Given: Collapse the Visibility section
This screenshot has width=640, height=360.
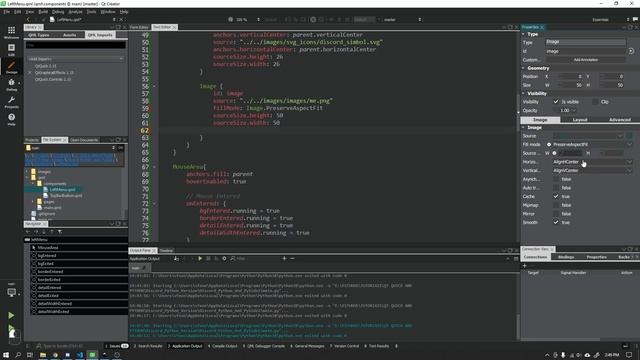Looking at the screenshot, I should 524,93.
